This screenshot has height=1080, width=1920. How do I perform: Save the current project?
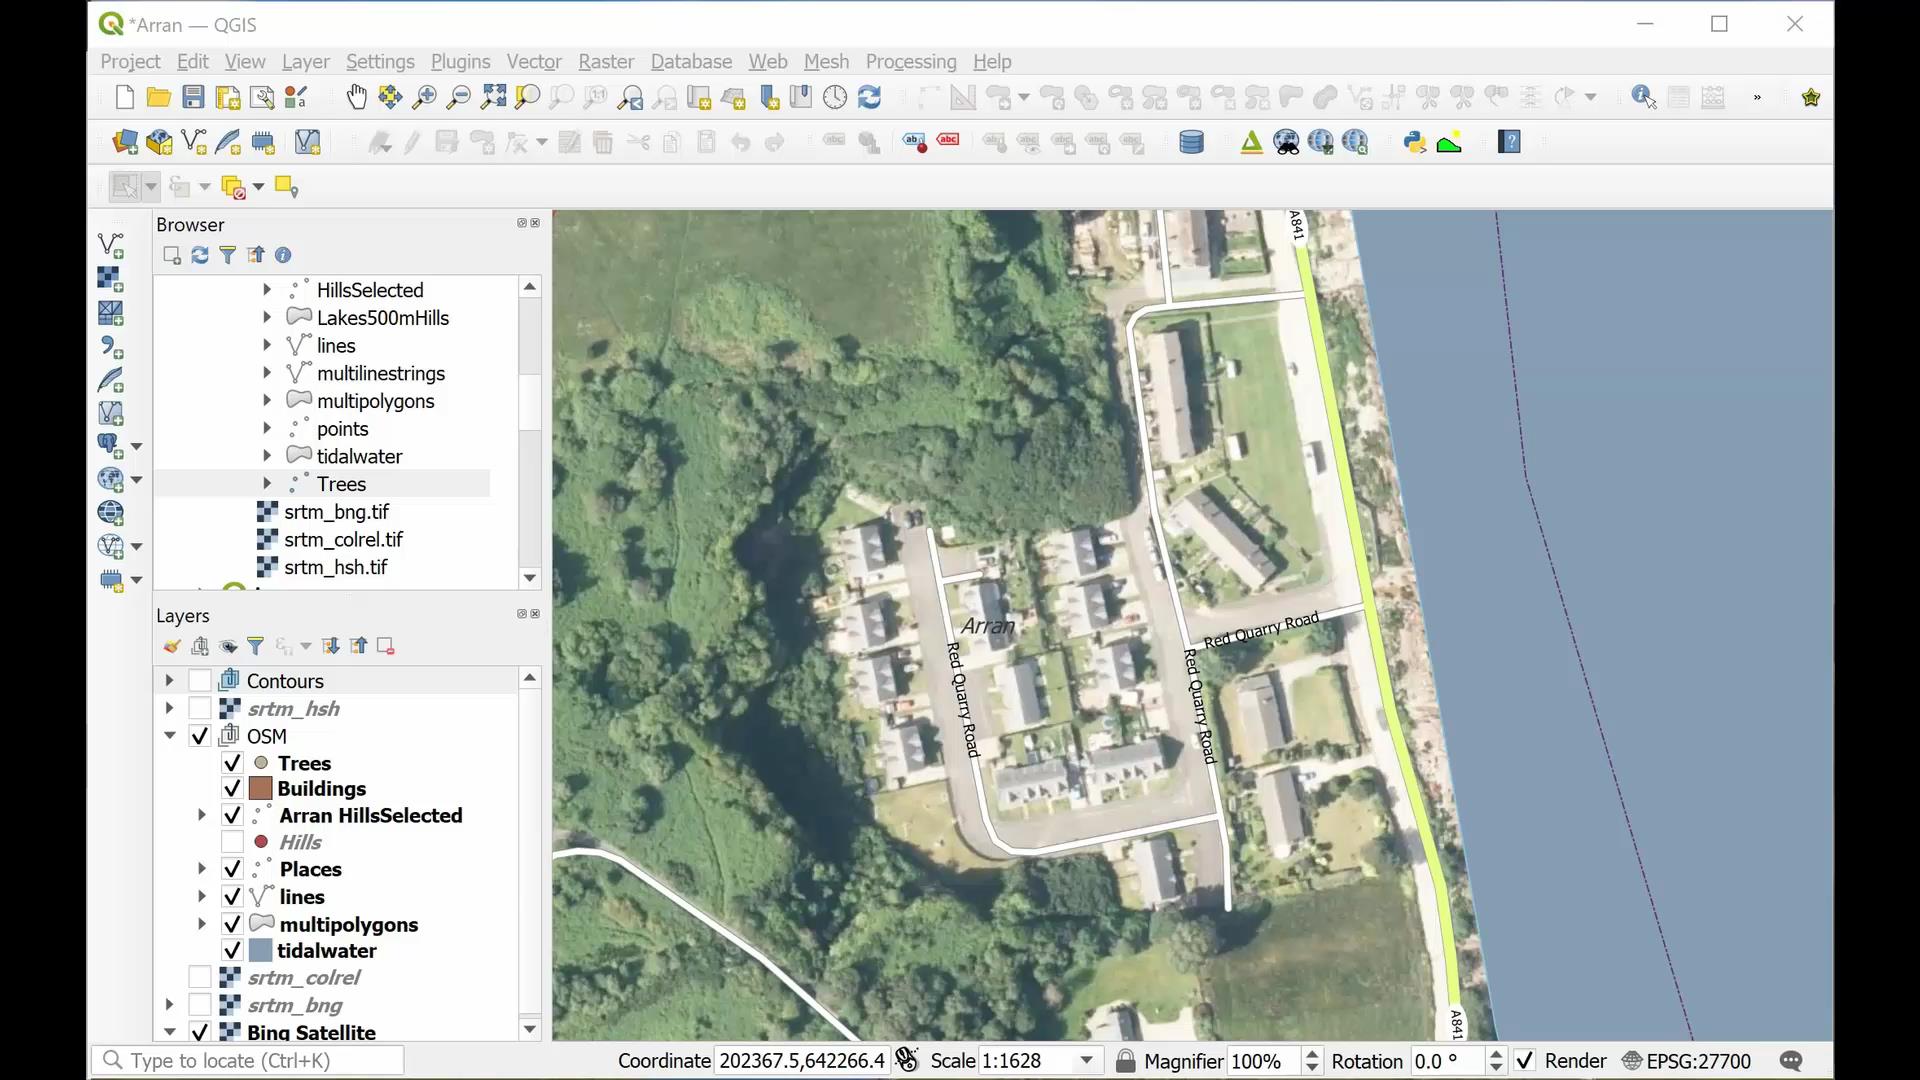coord(192,97)
